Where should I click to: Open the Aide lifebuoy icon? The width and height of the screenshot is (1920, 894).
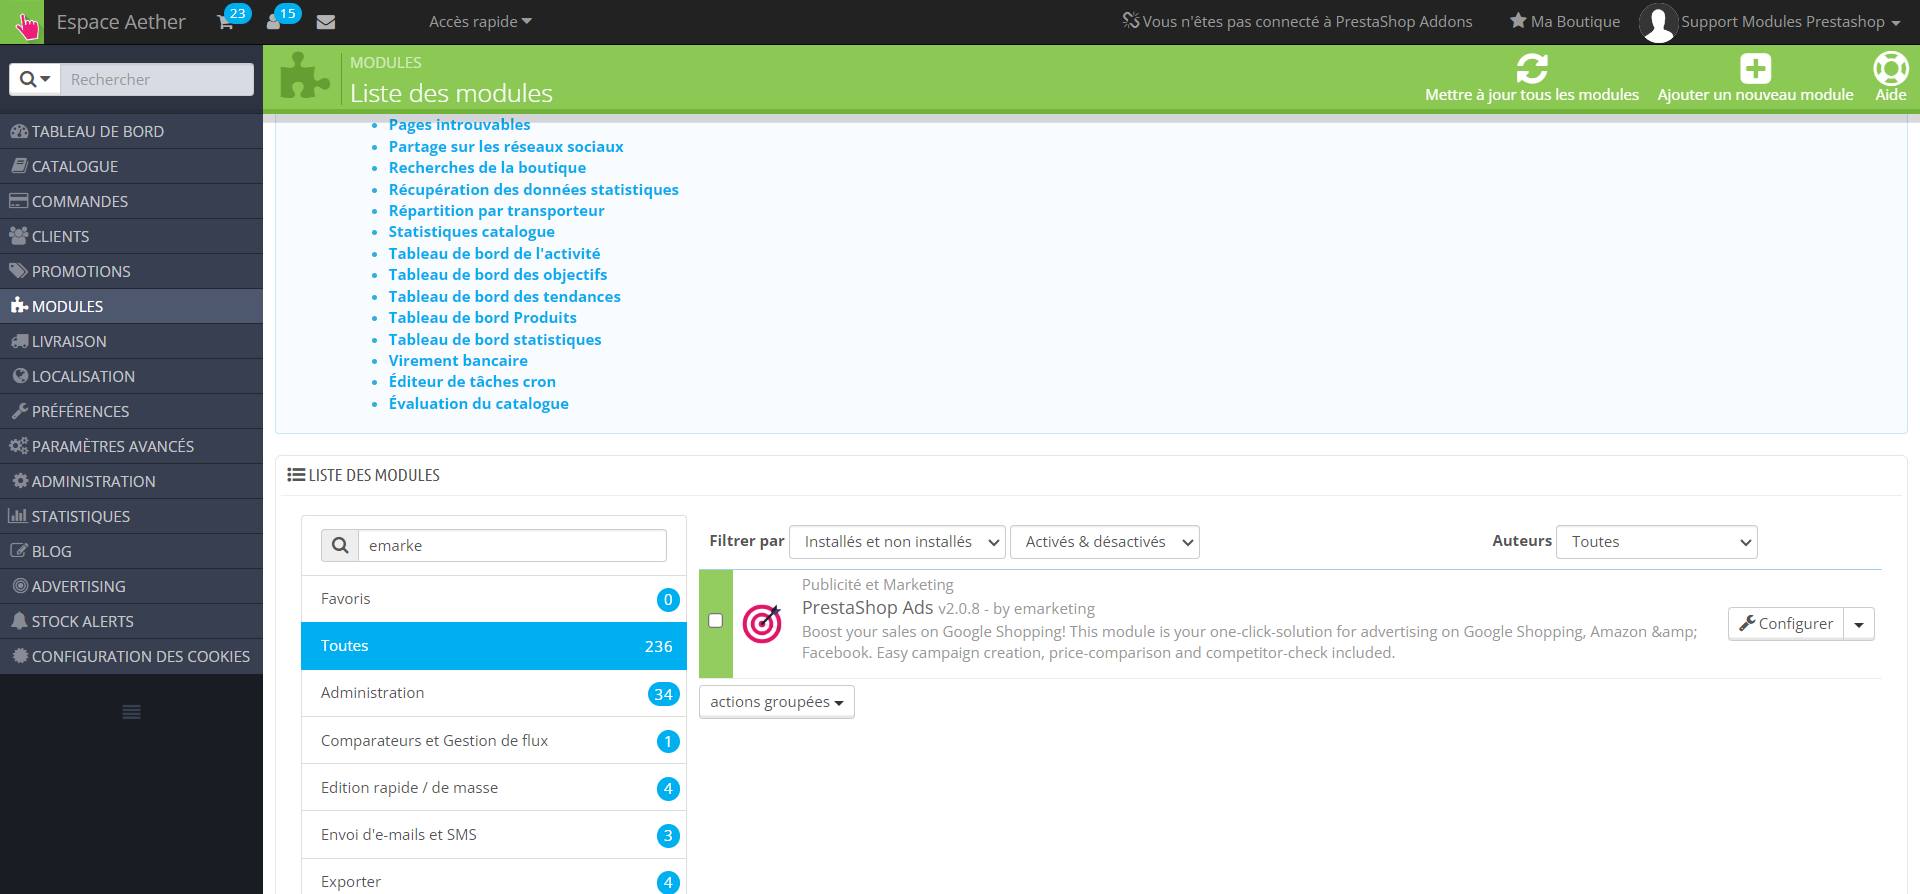1891,68
